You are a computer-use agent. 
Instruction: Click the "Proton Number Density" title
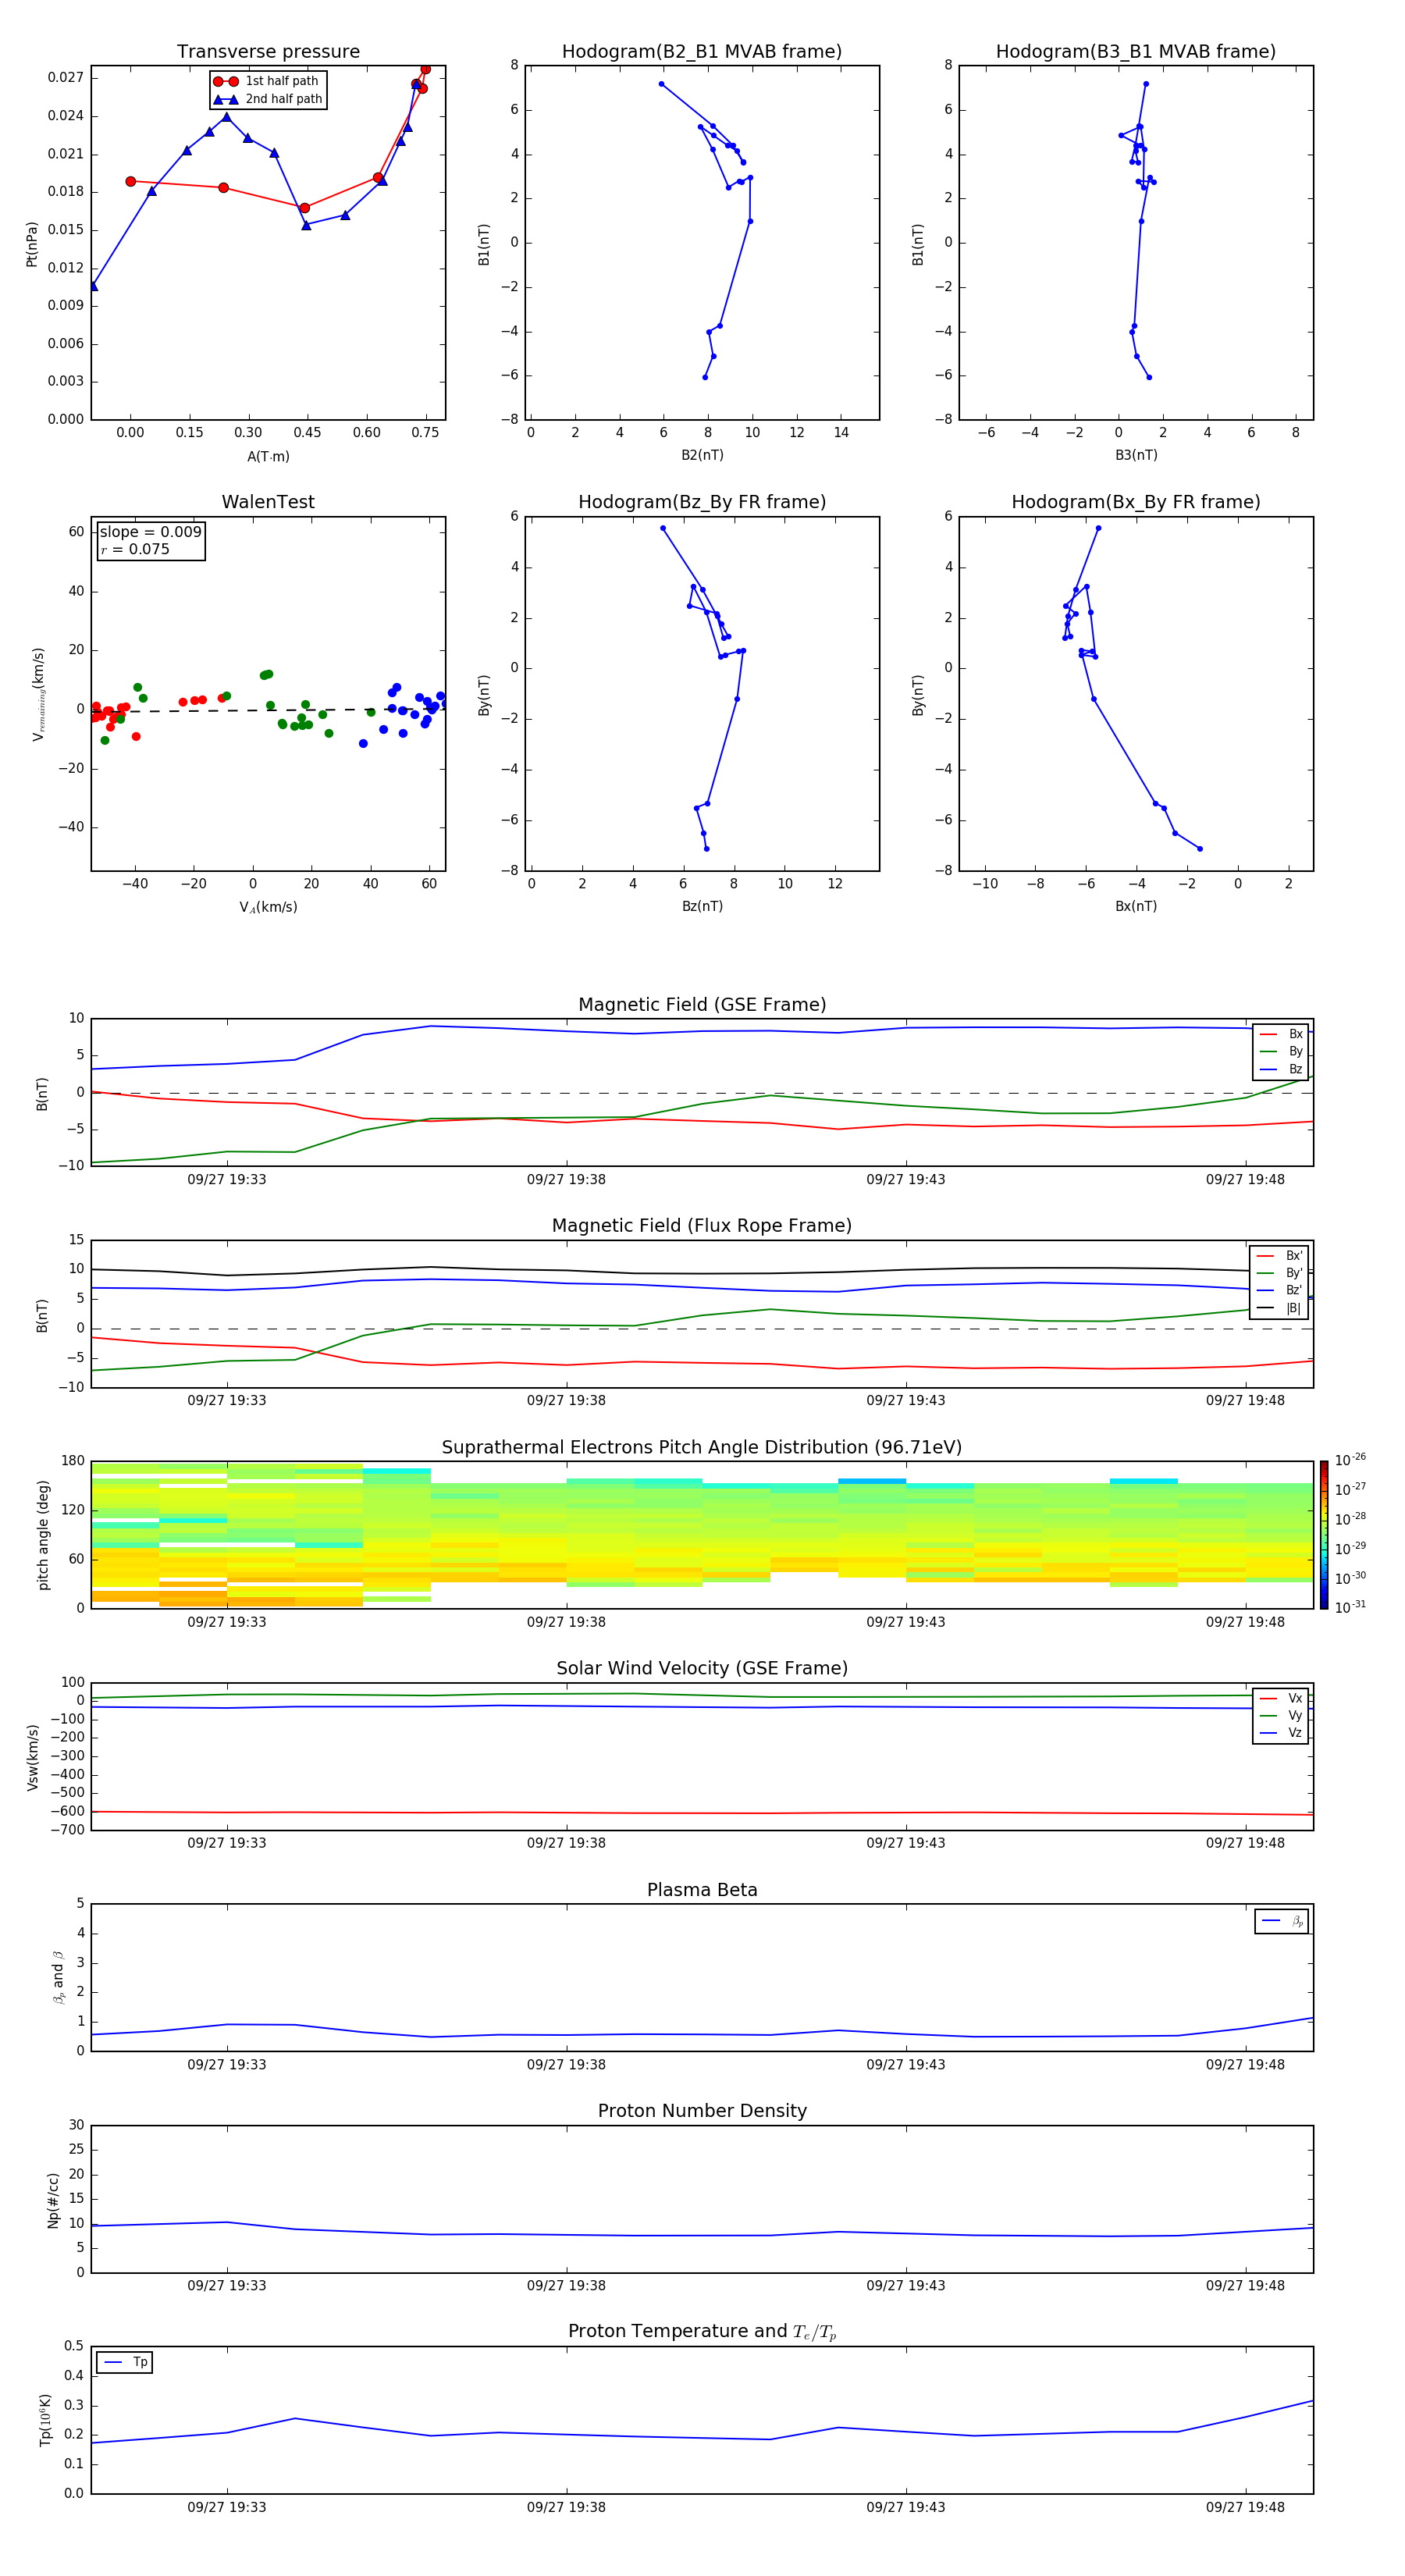pos(702,2111)
